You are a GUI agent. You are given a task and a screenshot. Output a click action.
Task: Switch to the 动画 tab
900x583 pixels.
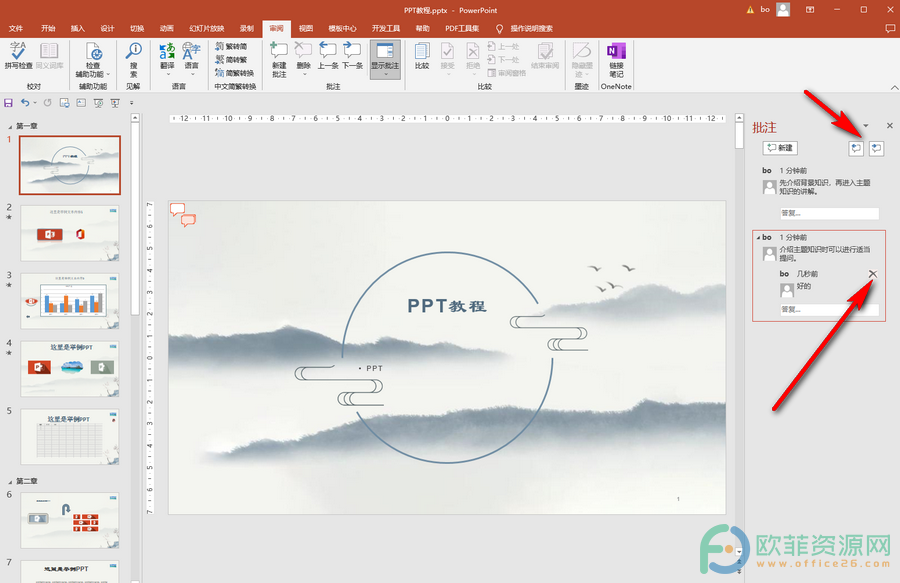[x=166, y=28]
